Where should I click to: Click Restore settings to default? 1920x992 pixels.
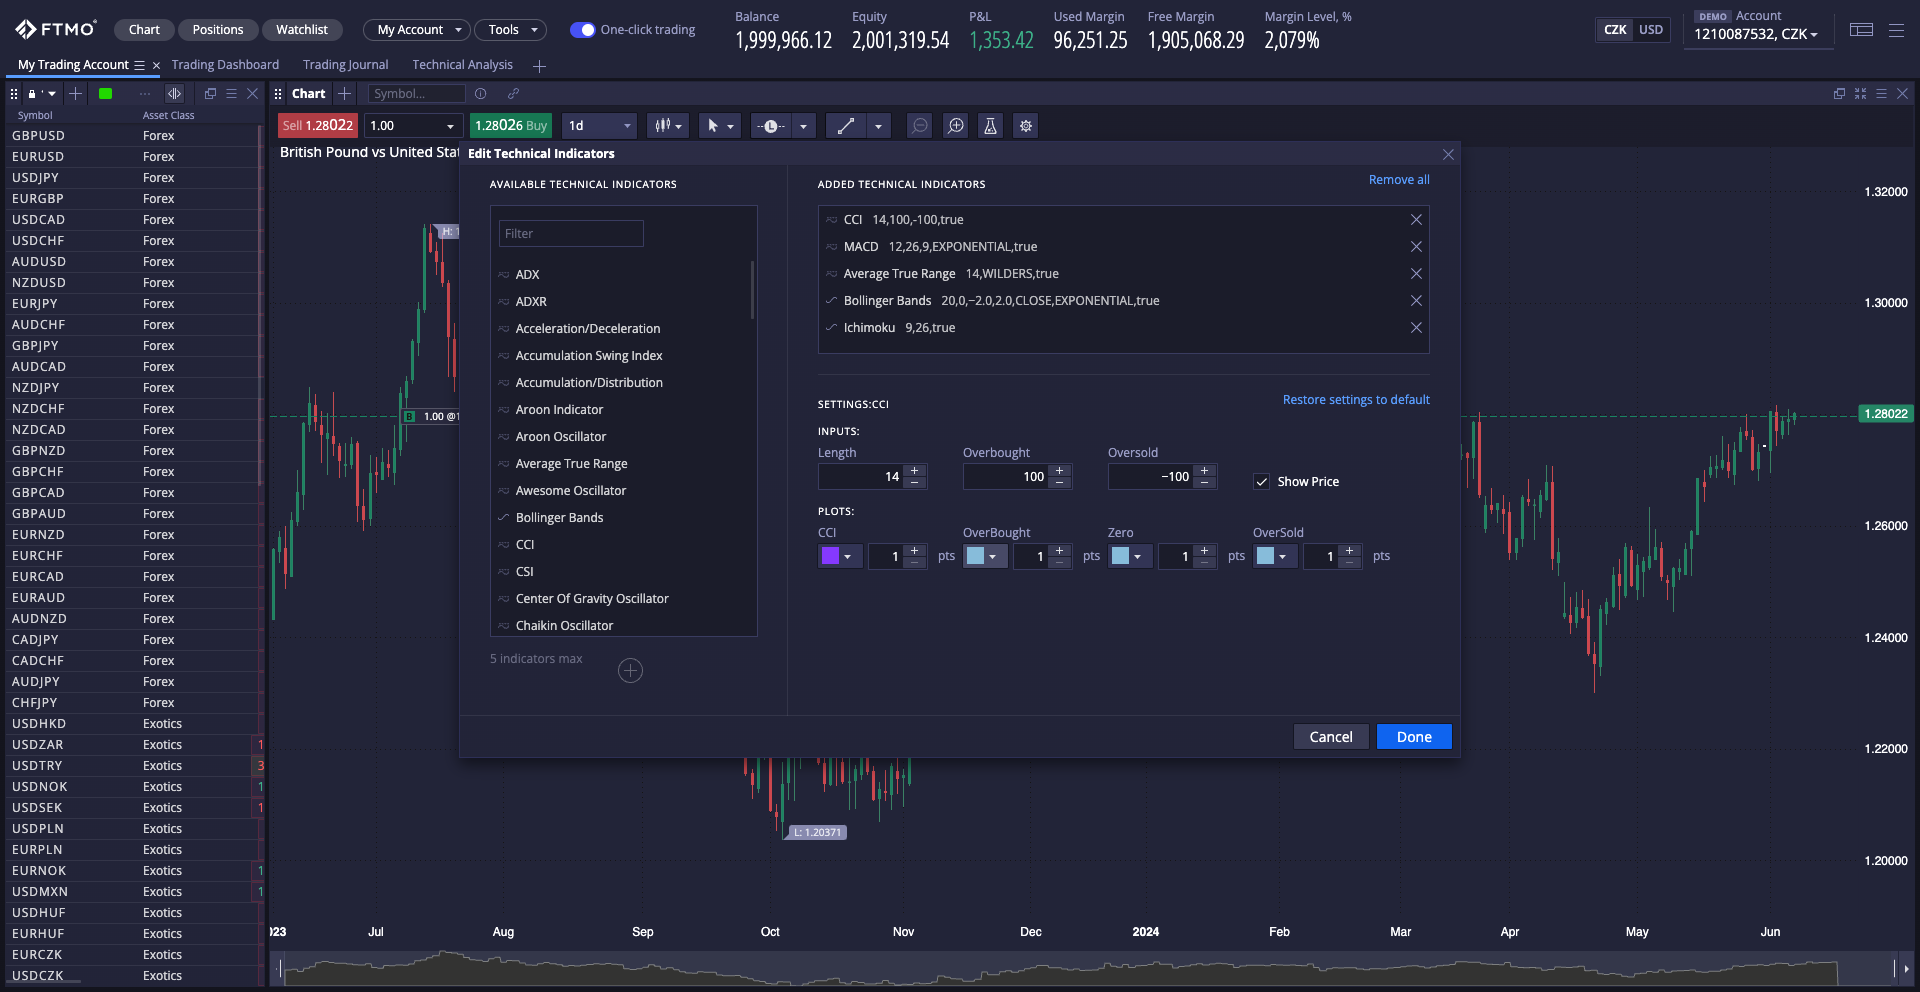(1356, 400)
